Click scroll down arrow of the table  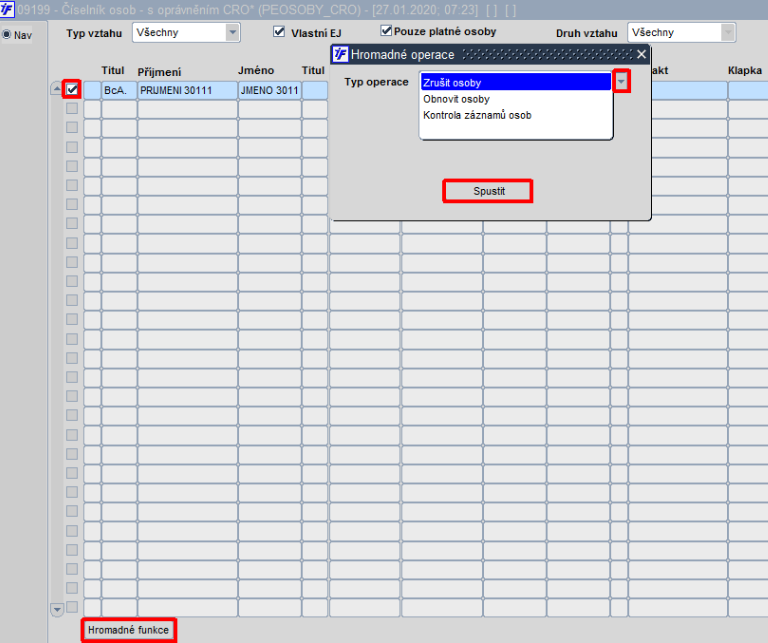[57, 610]
